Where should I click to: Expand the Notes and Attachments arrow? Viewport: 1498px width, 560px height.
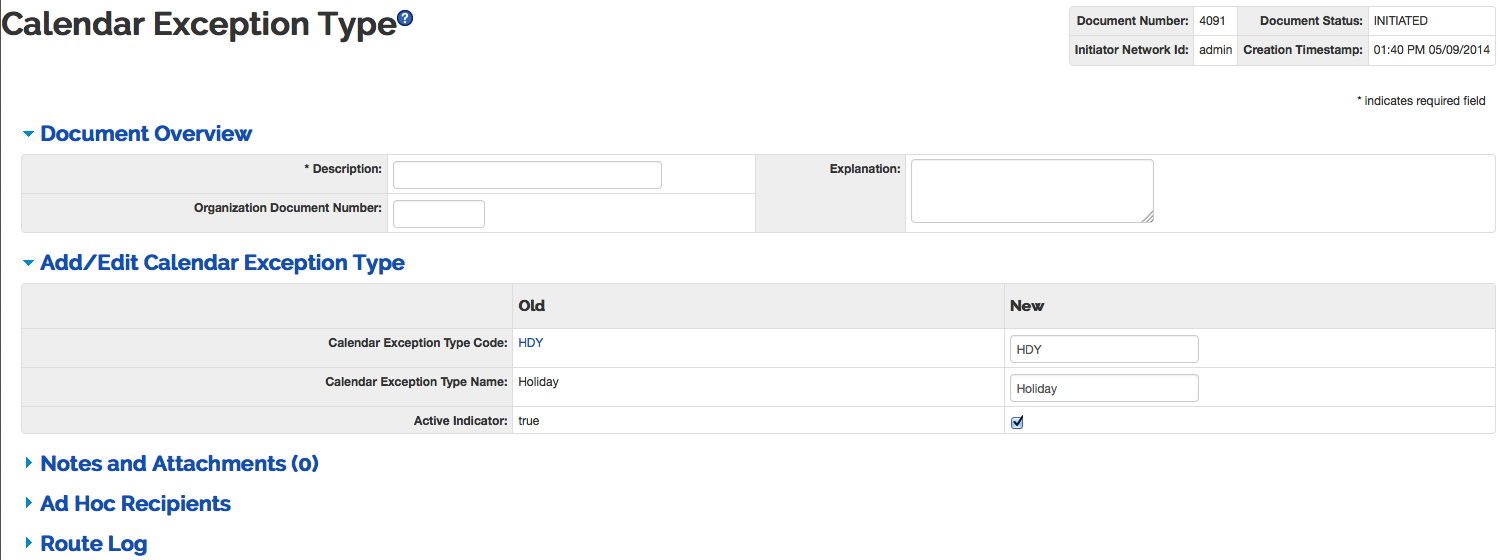(x=28, y=463)
